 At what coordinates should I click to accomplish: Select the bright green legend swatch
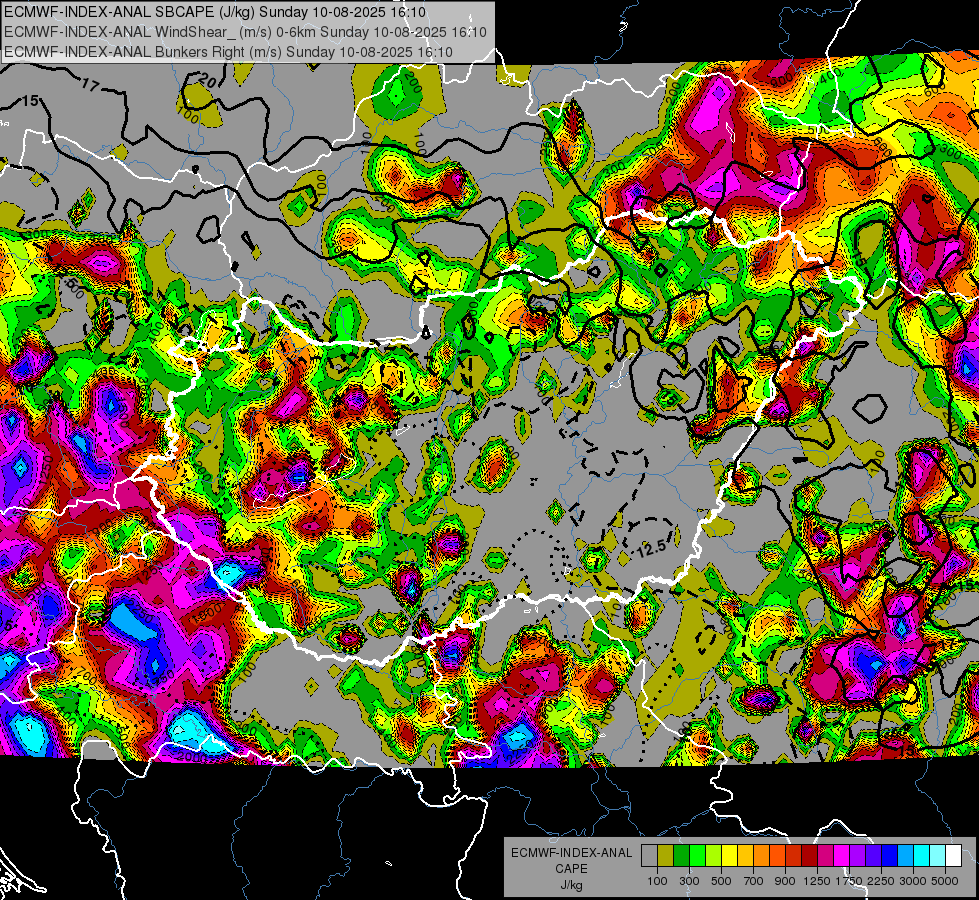[x=697, y=855]
